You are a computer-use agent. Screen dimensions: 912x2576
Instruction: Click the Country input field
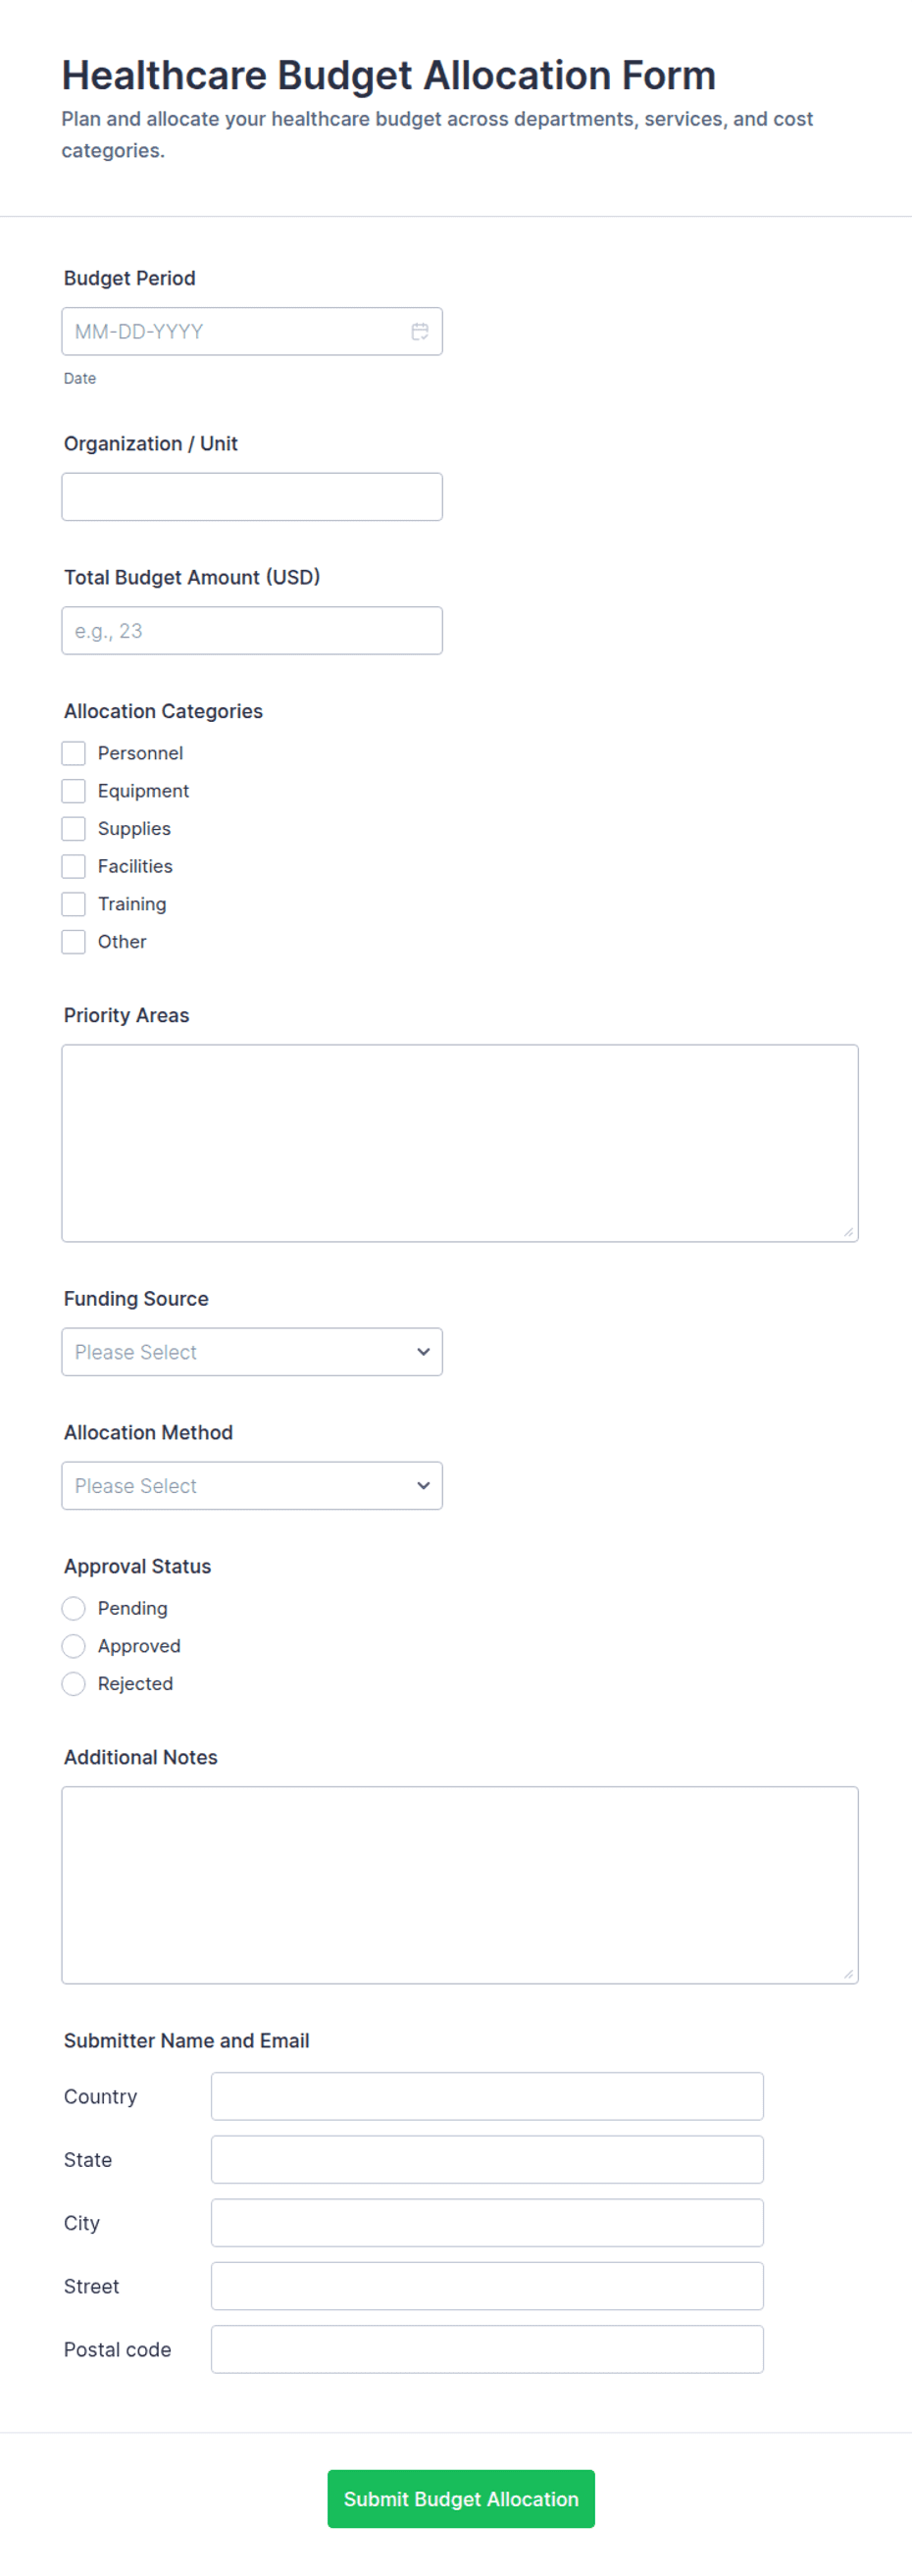click(487, 2096)
